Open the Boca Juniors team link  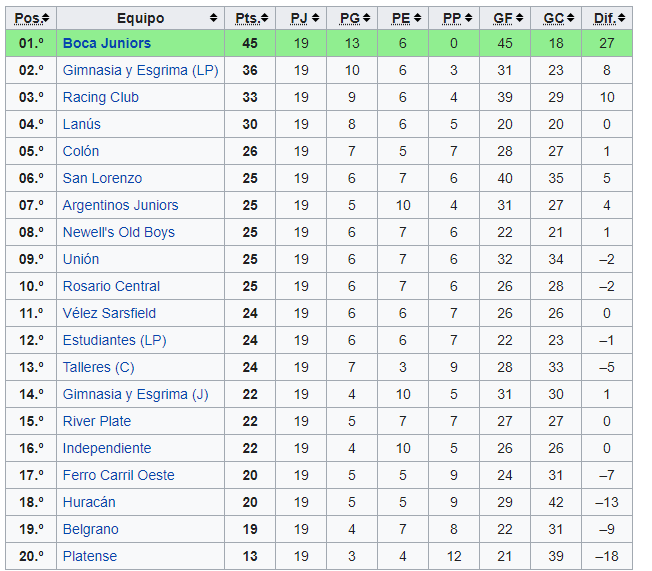coord(107,43)
